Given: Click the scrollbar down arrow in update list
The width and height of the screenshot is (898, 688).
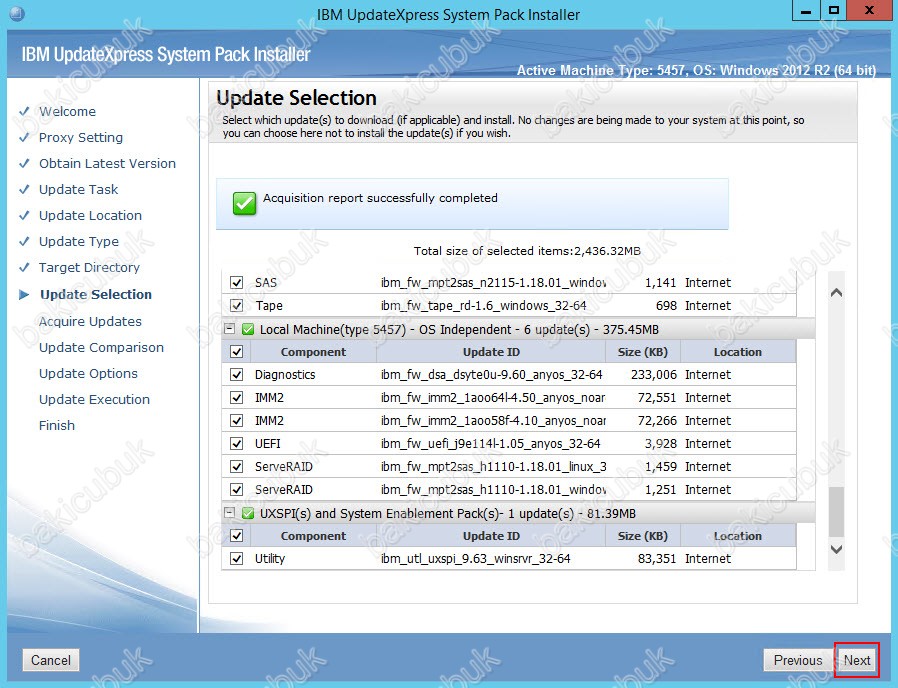Looking at the screenshot, I should click(836, 549).
